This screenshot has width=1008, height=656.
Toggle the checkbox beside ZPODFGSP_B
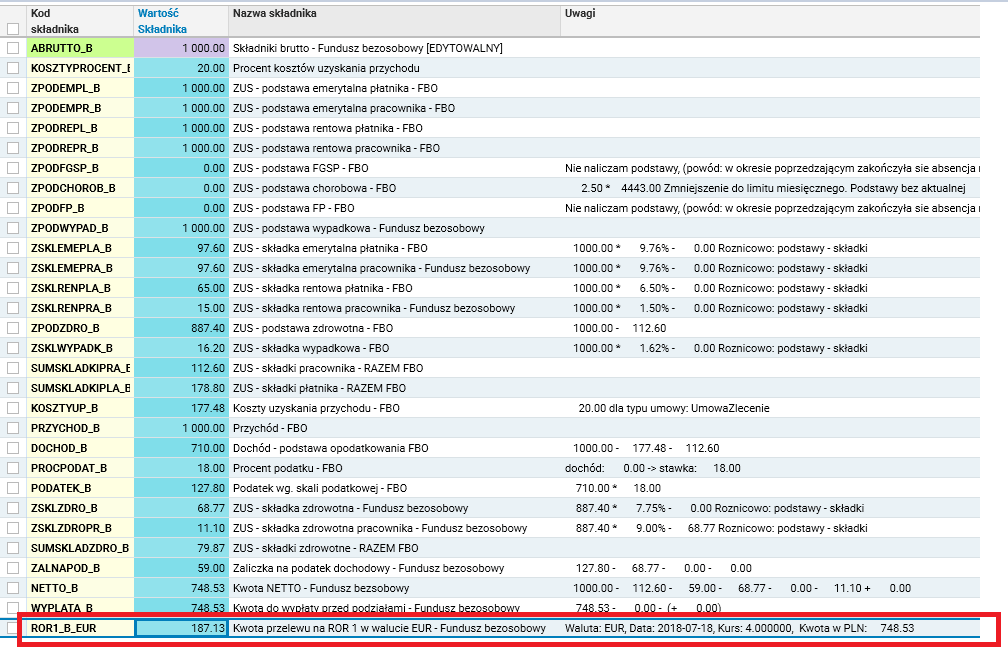point(13,168)
